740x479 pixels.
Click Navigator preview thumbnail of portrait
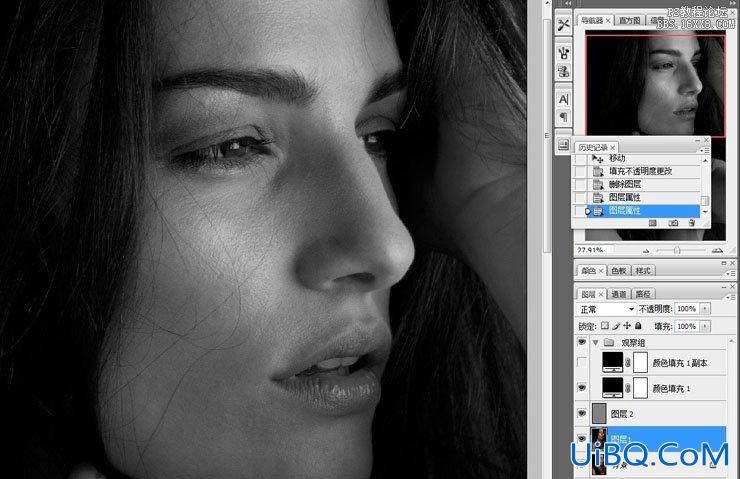655,85
